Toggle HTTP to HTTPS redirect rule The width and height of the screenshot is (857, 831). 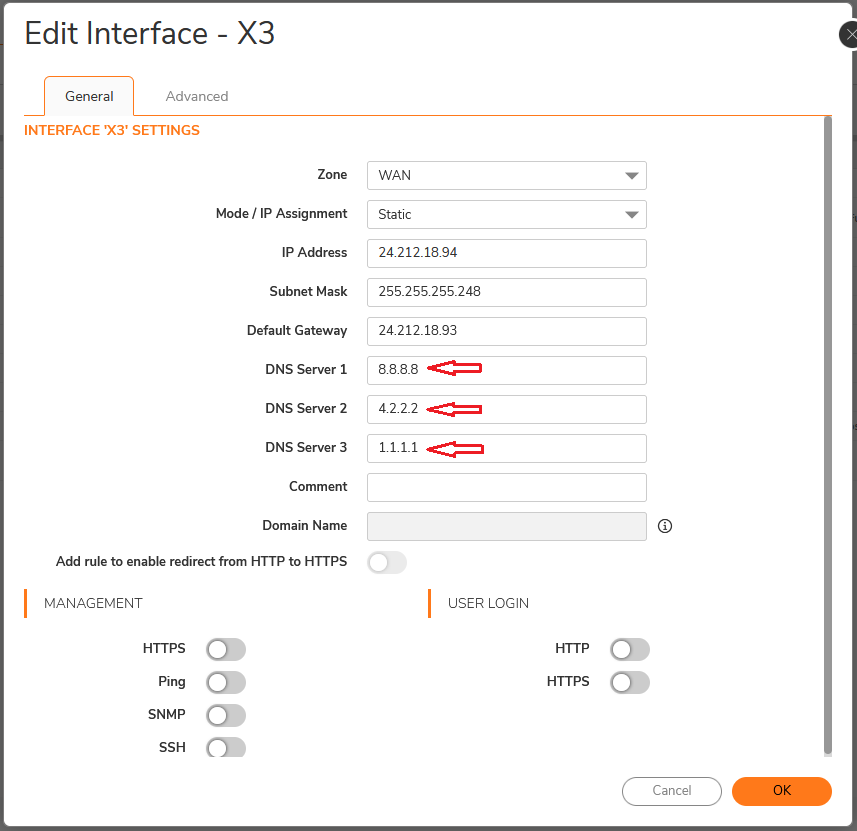click(387, 563)
